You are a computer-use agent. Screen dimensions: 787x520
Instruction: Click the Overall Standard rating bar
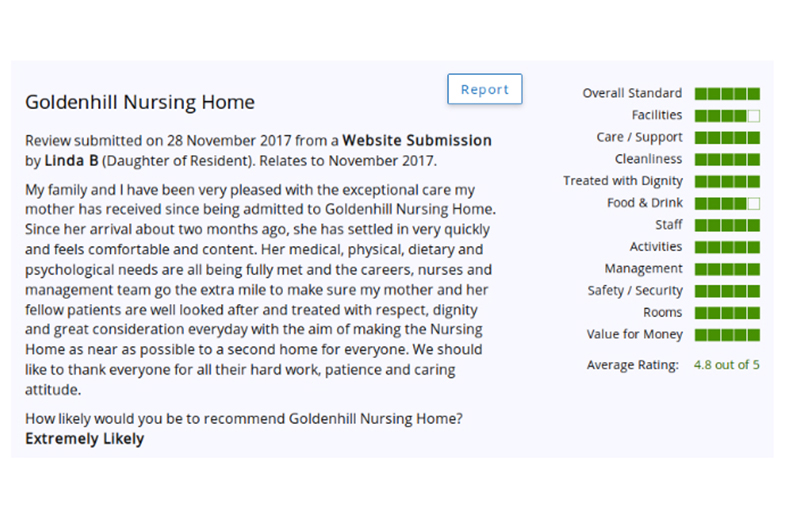pyautogui.click(x=727, y=93)
